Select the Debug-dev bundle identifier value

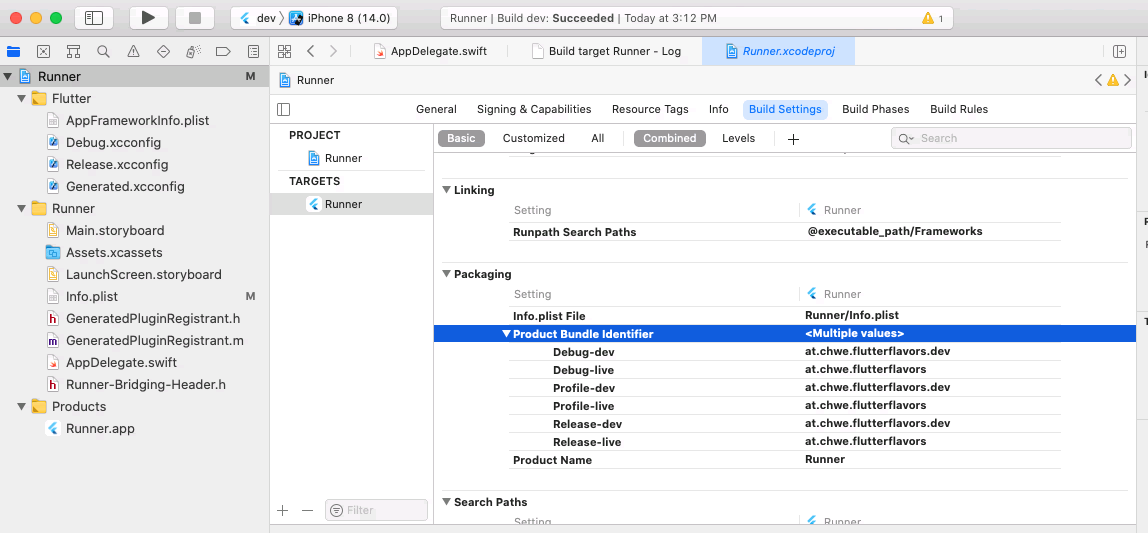click(x=878, y=351)
